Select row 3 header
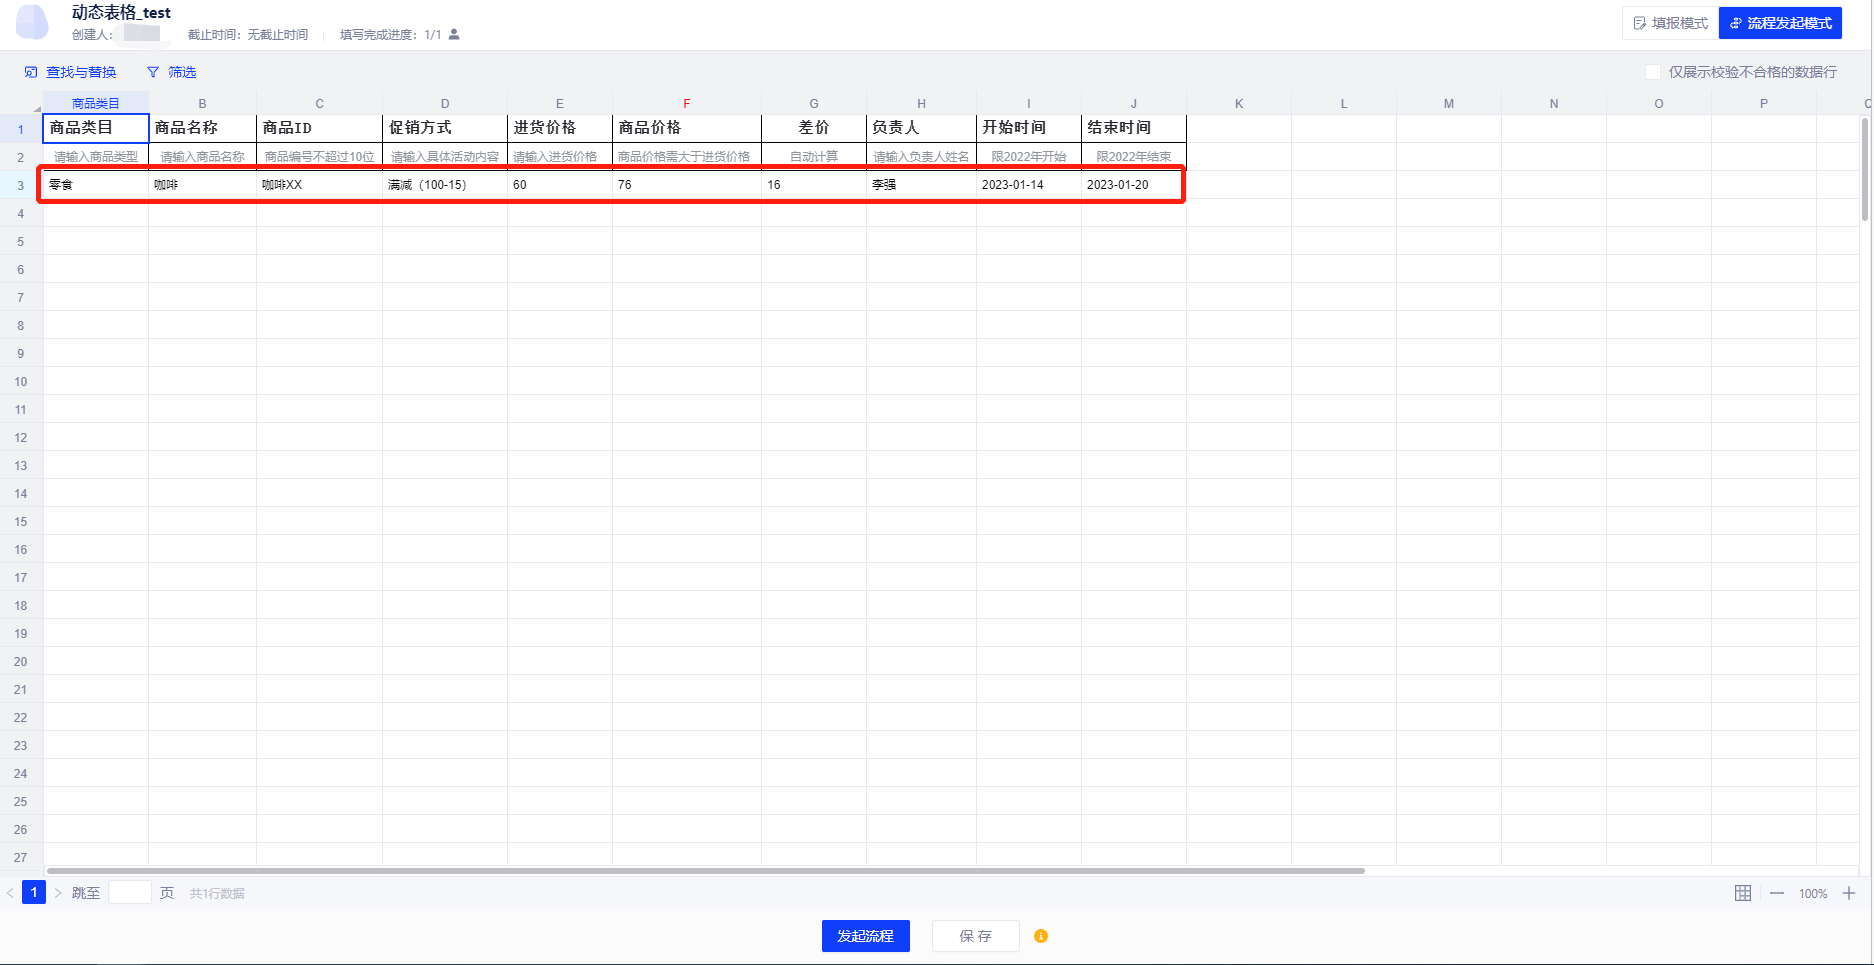Viewport: 1874px width, 965px height. [20, 185]
